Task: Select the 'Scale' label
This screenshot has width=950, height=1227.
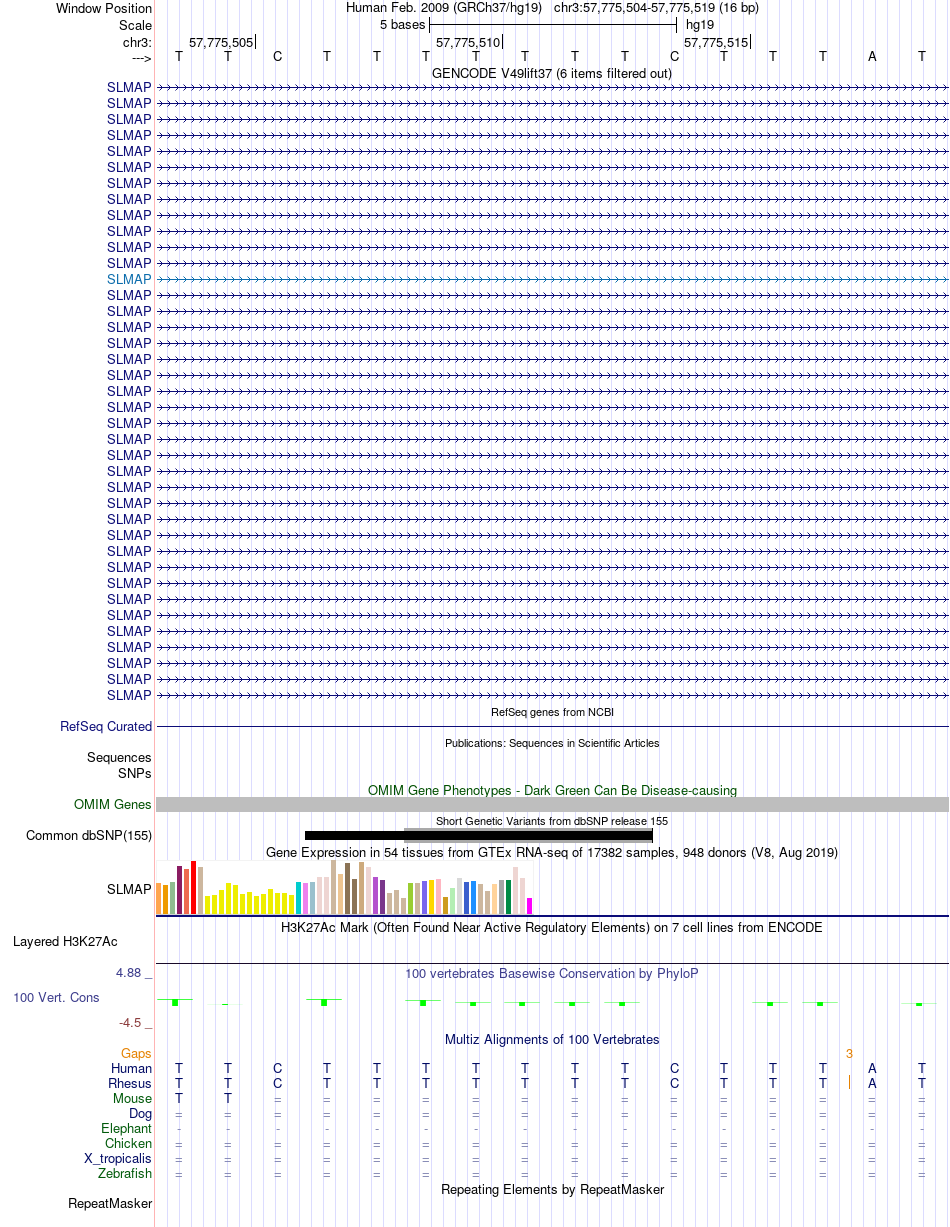Action: click(x=135, y=25)
